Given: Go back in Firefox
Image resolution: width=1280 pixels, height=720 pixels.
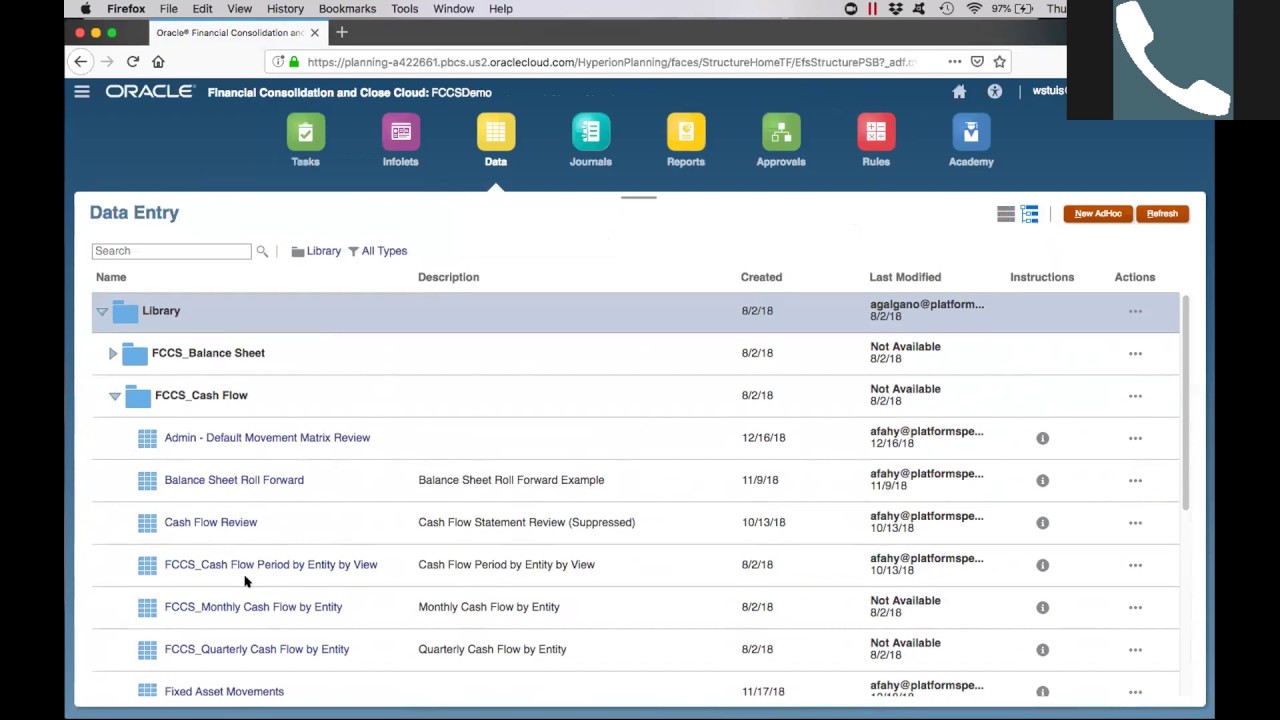Looking at the screenshot, I should pyautogui.click(x=81, y=62).
